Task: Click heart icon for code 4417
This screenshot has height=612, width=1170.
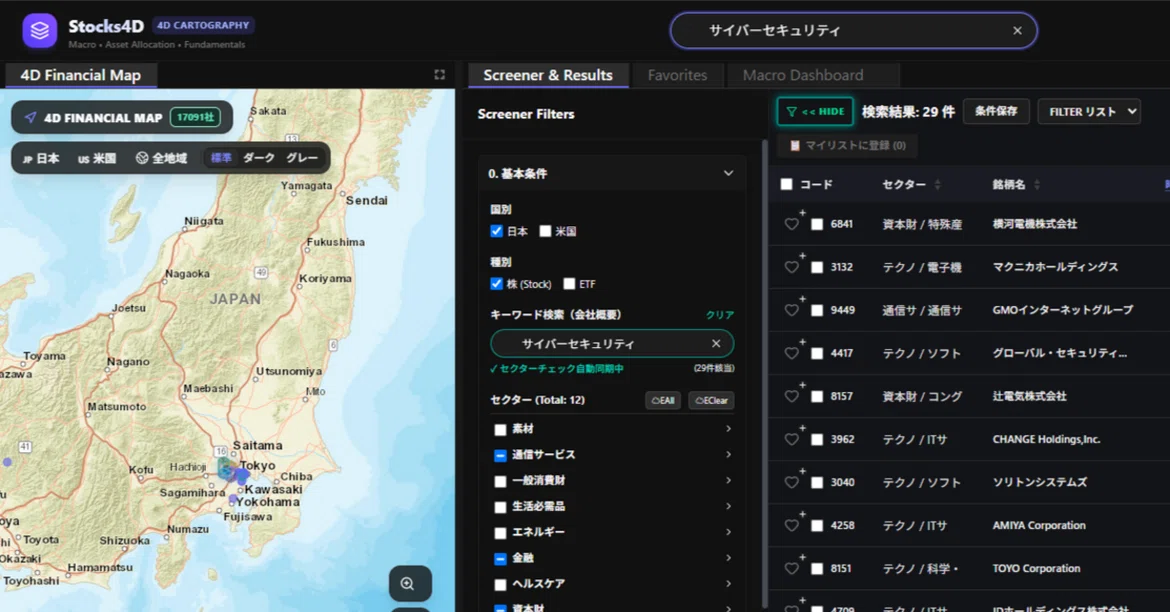Action: pos(792,353)
